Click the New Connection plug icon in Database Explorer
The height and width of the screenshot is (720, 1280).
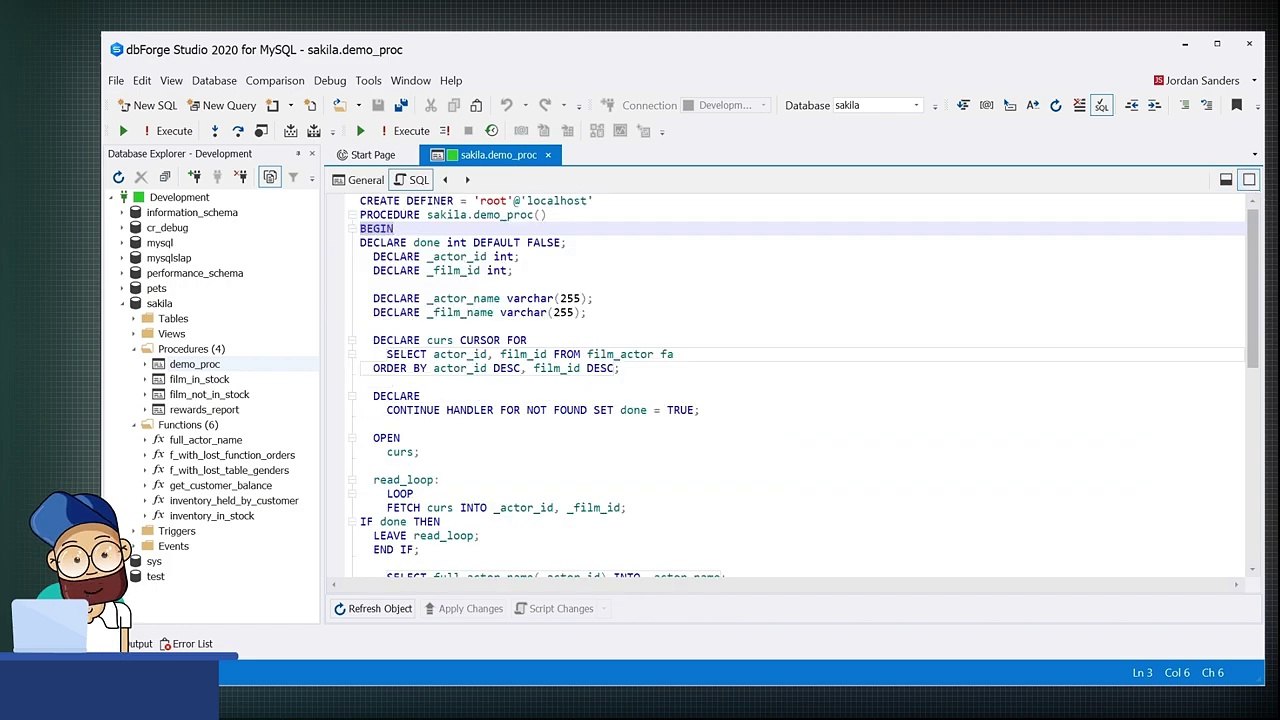coord(194,177)
